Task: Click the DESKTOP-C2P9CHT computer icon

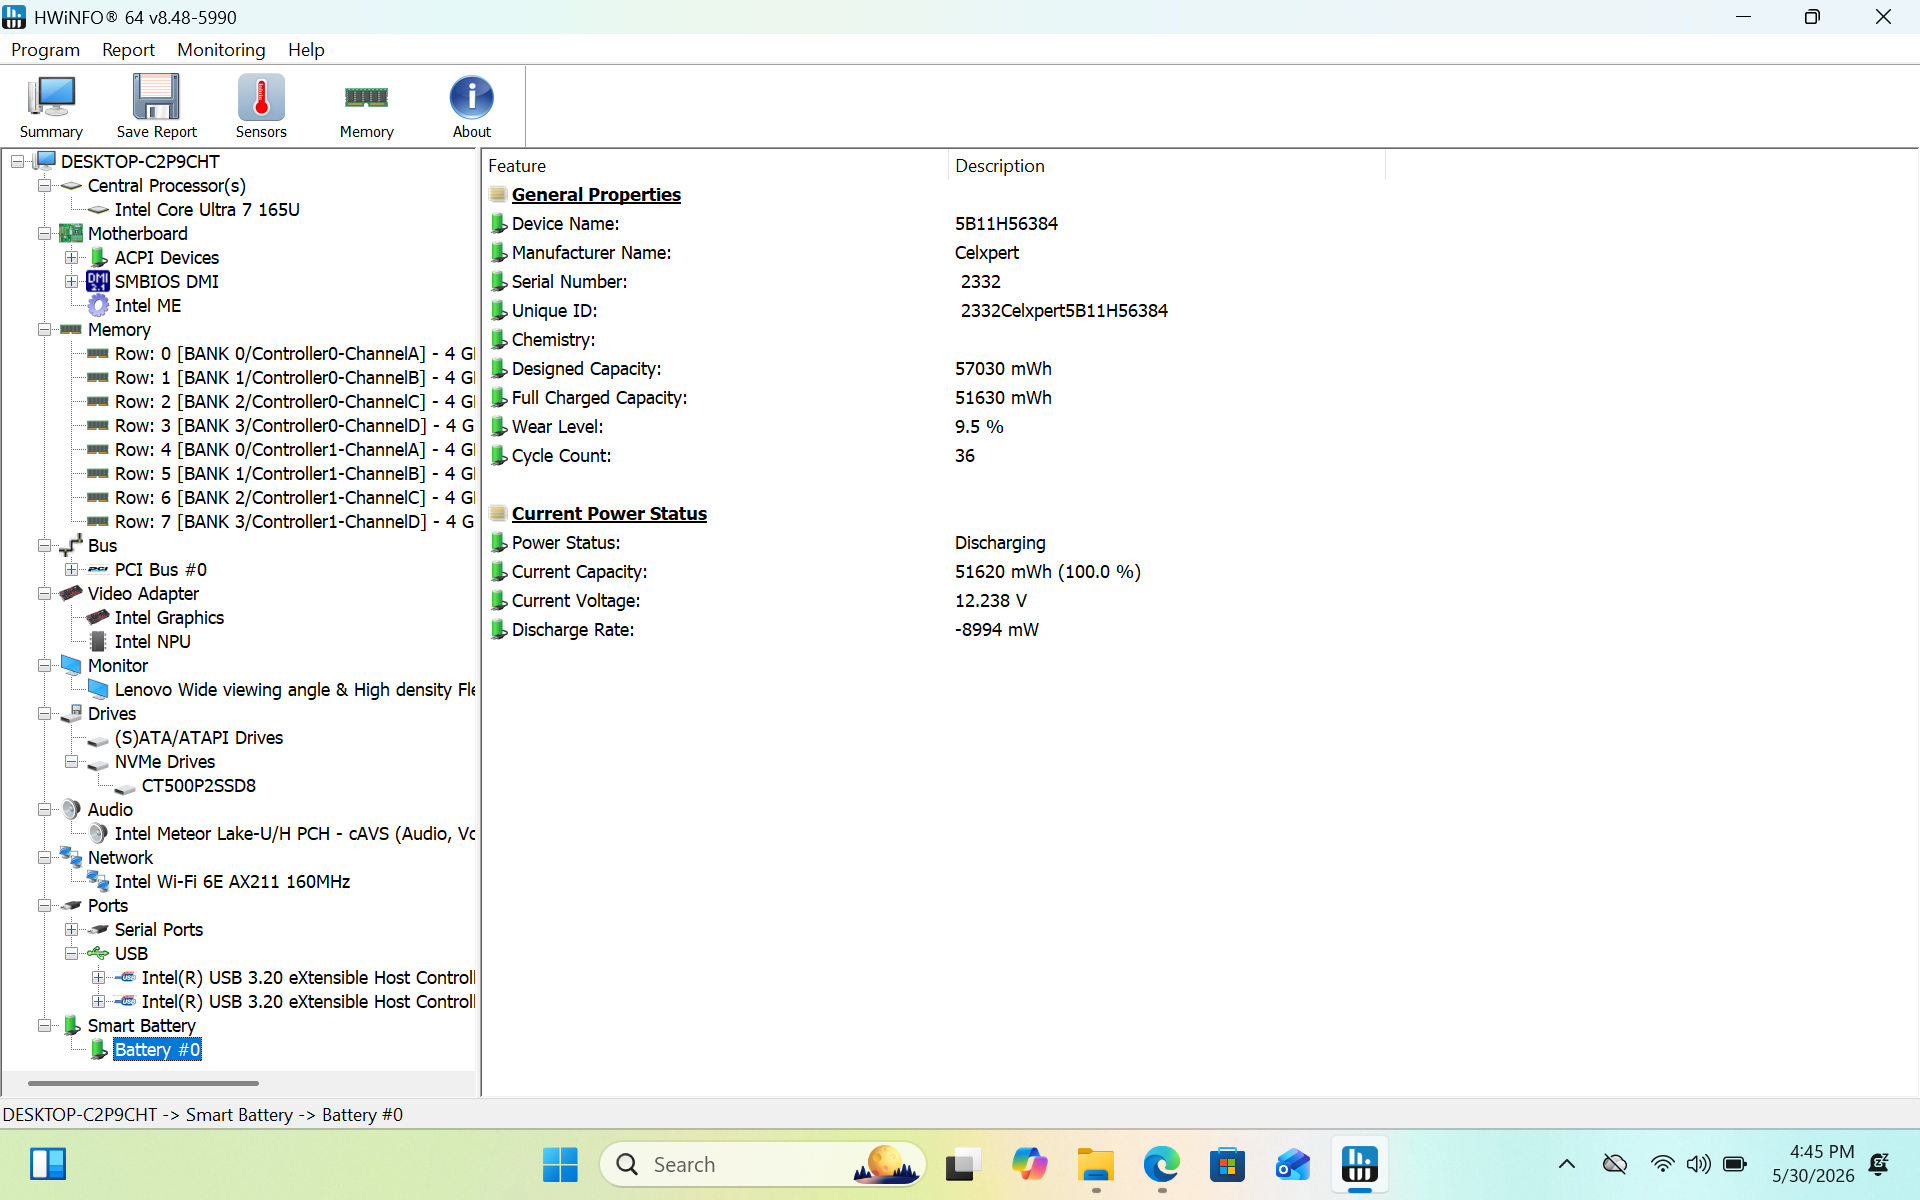Action: pos(45,162)
